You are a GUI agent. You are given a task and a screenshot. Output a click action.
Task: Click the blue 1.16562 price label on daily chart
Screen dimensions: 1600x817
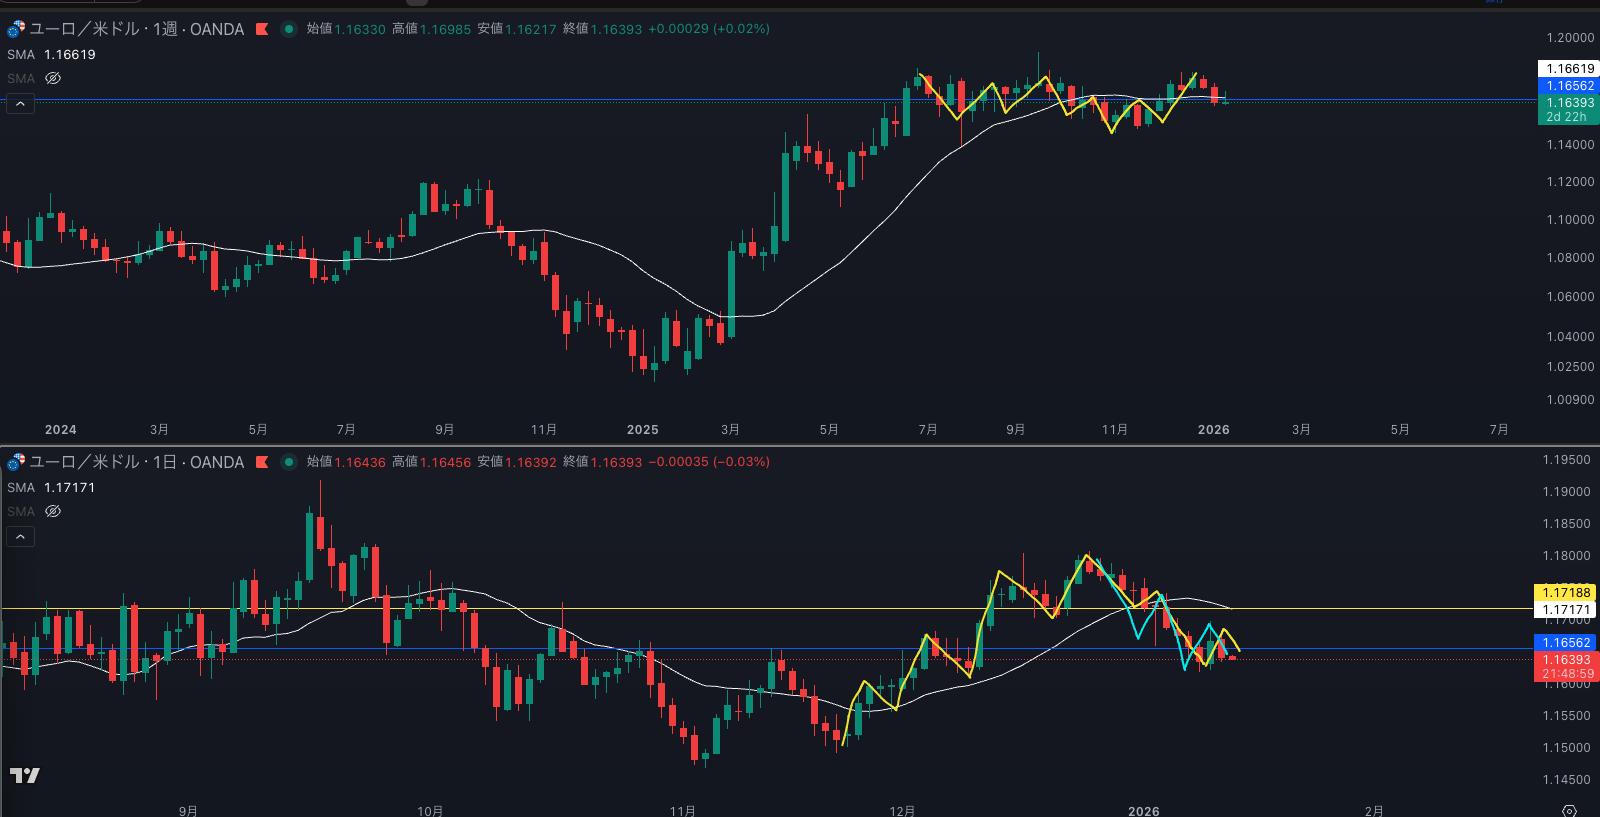click(1565, 643)
